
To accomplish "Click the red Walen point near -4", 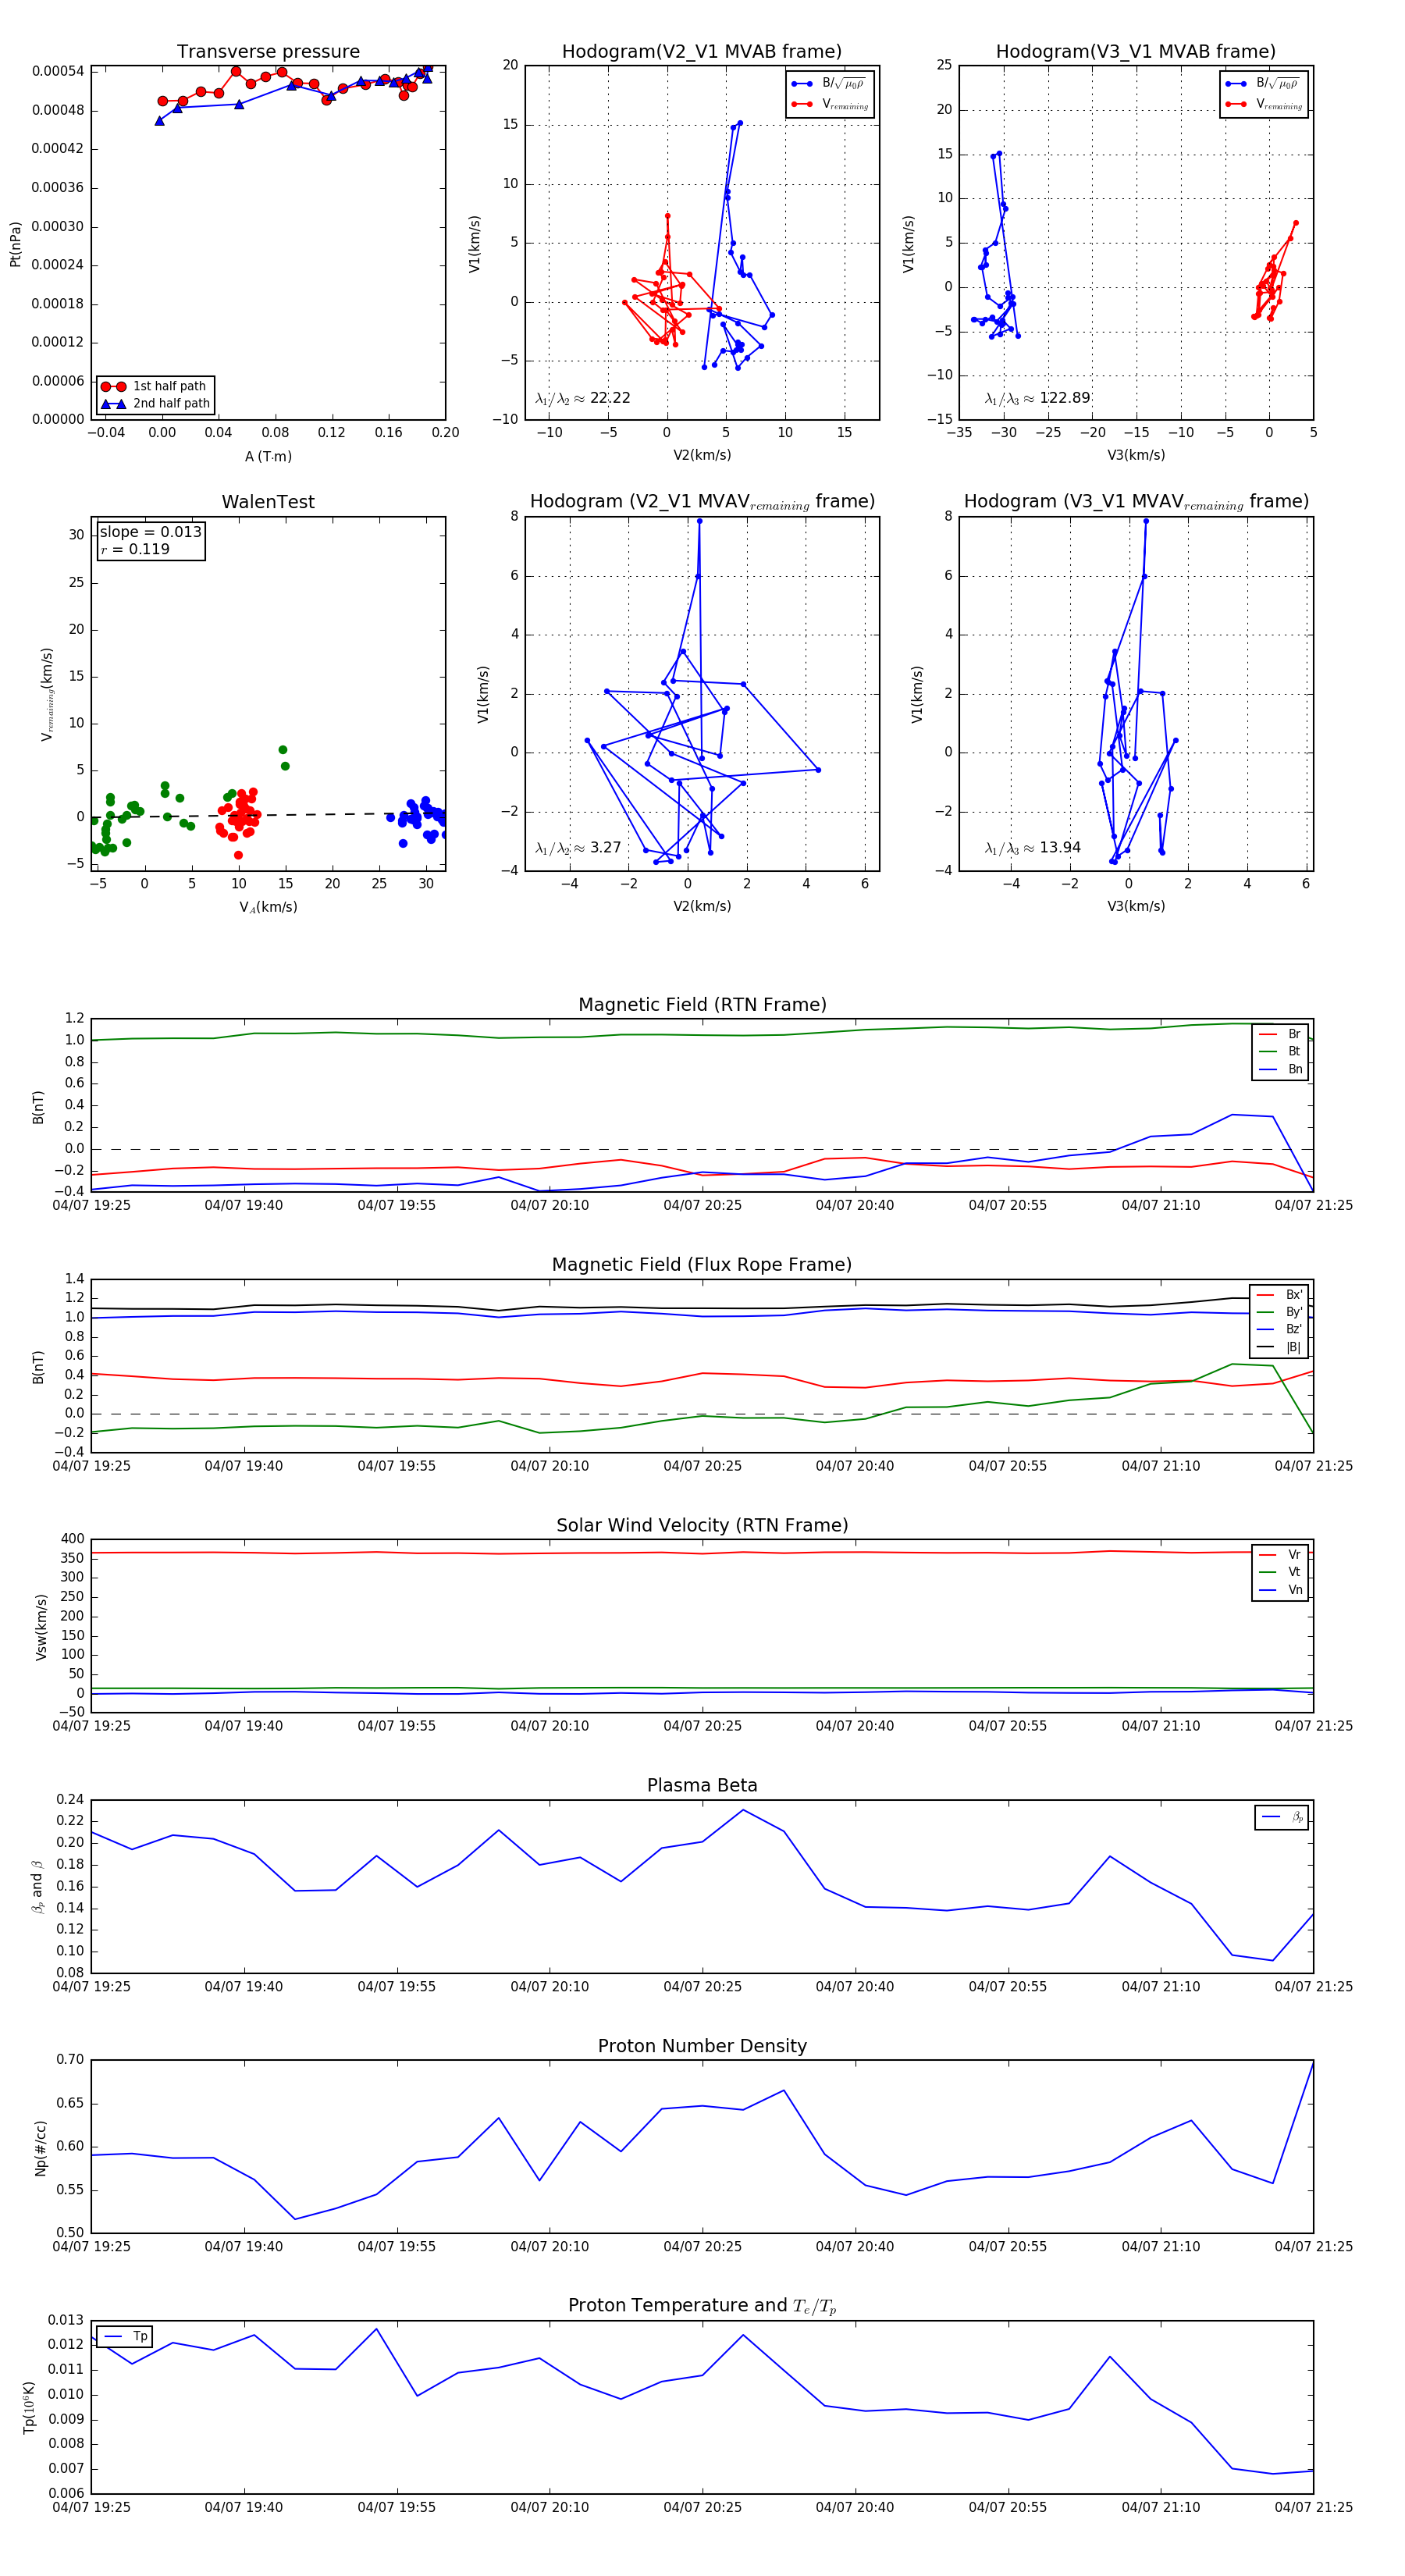I will click(x=238, y=855).
